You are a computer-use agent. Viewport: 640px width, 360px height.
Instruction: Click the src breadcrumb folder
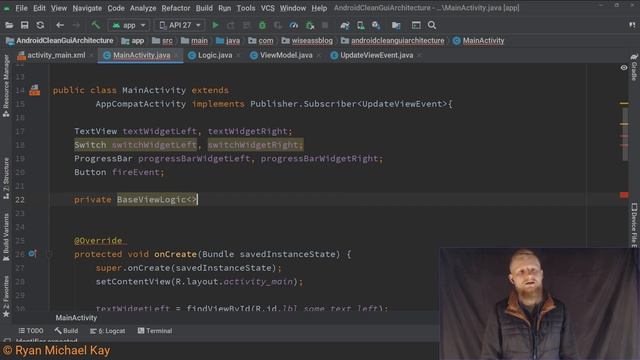coord(162,40)
